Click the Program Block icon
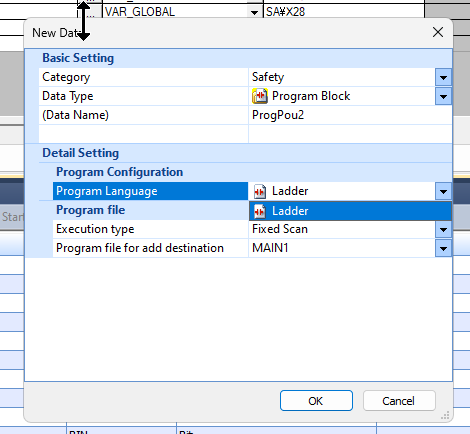Image resolution: width=470 pixels, height=434 pixels. pyautogui.click(x=260, y=96)
